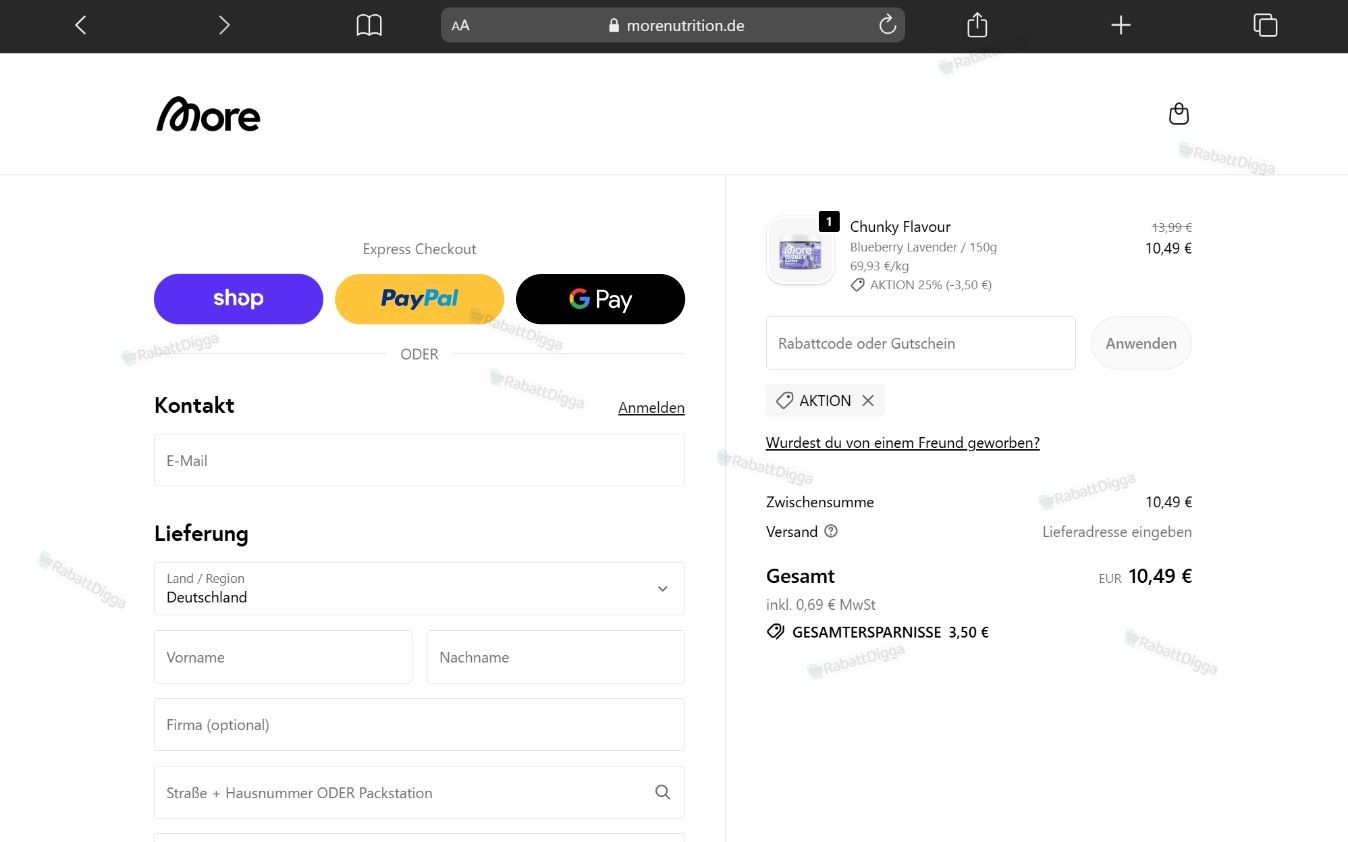Click the Zwischensumme label
The width and height of the screenshot is (1348, 842).
click(820, 502)
